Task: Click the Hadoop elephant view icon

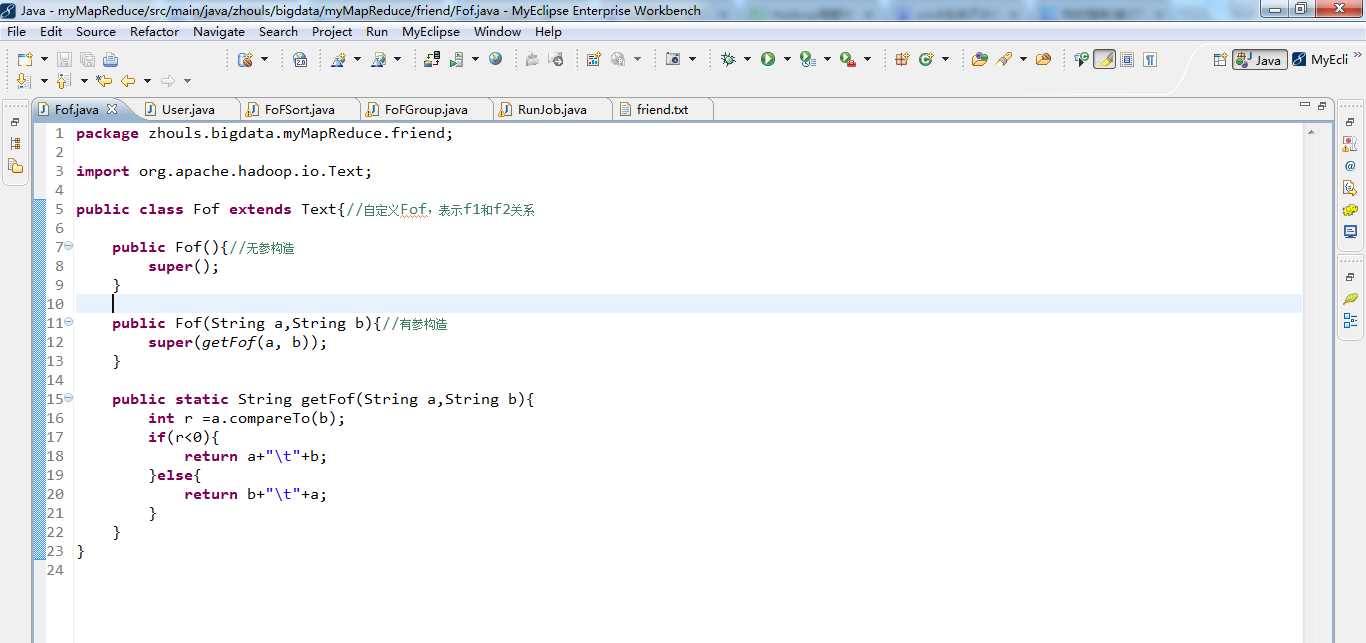Action: point(1350,210)
